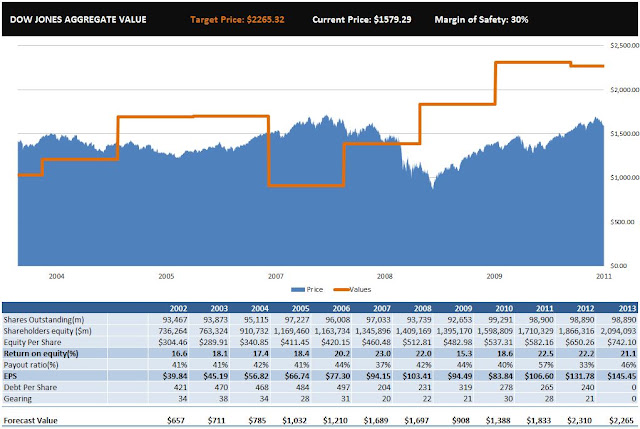Click the 'Forecast Value' row label
Image resolution: width=640 pixels, height=429 pixels.
click(x=31, y=420)
